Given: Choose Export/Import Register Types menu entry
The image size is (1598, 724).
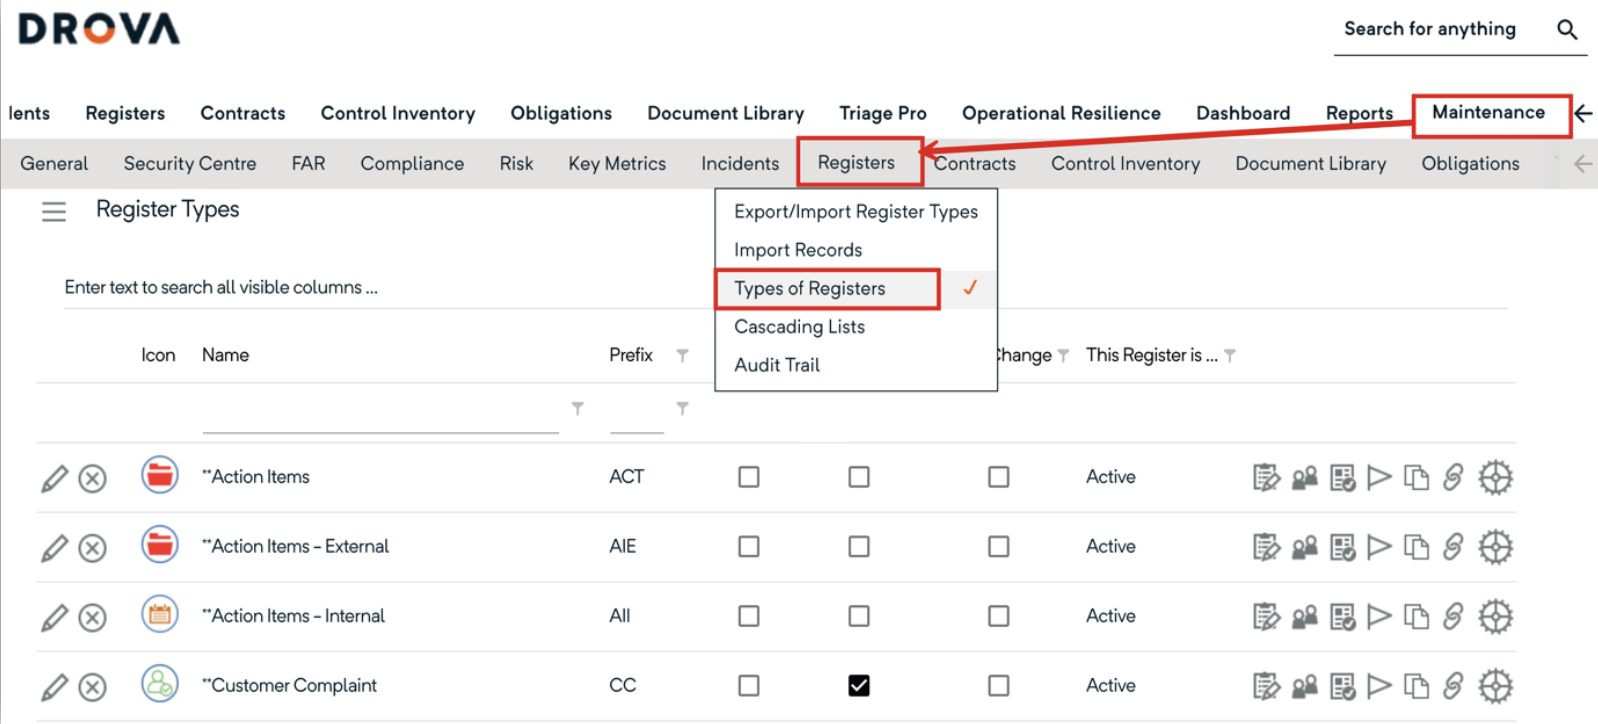Looking at the screenshot, I should 855,211.
